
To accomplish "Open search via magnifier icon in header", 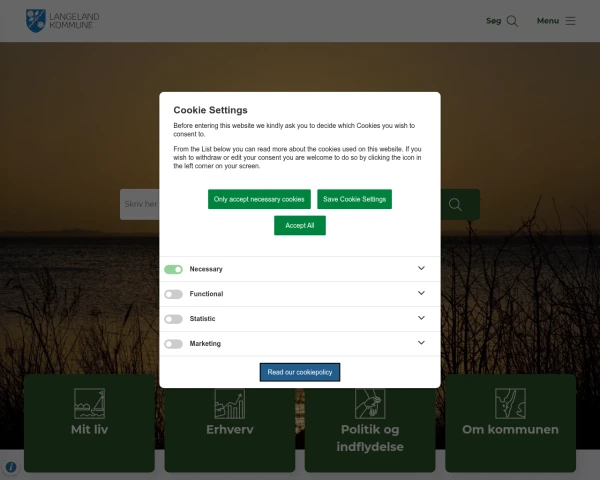I will click(x=512, y=21).
